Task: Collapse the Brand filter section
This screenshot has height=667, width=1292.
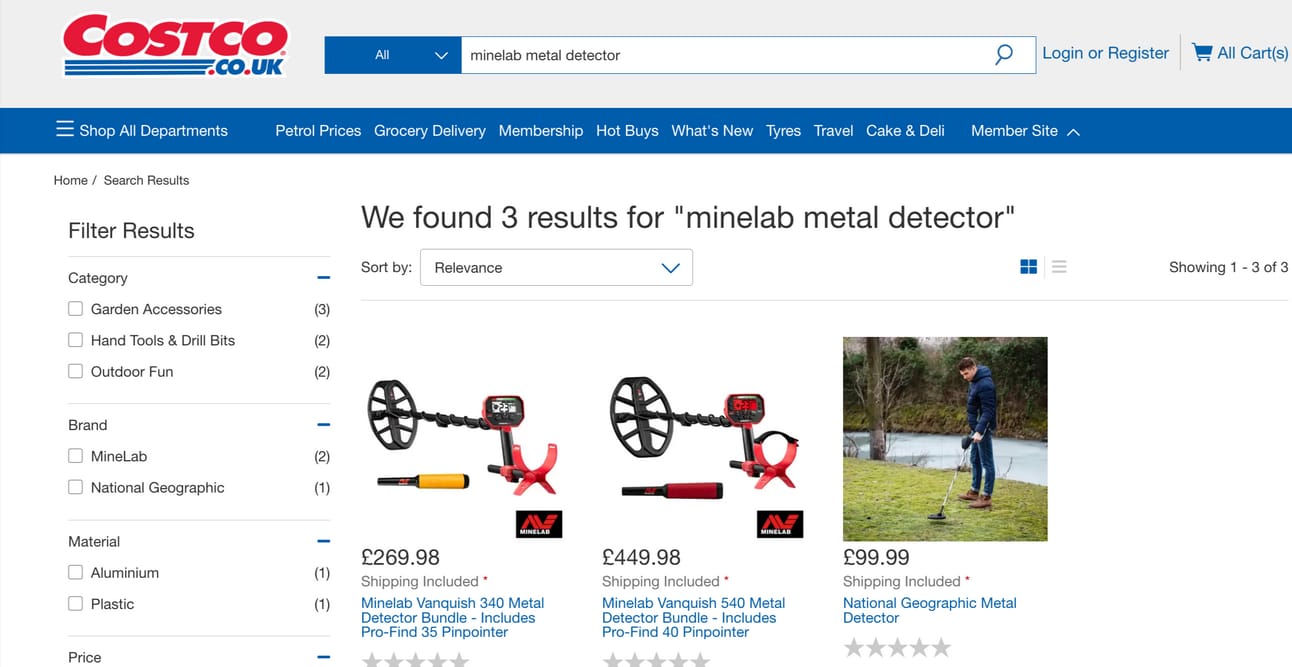Action: pos(323,425)
